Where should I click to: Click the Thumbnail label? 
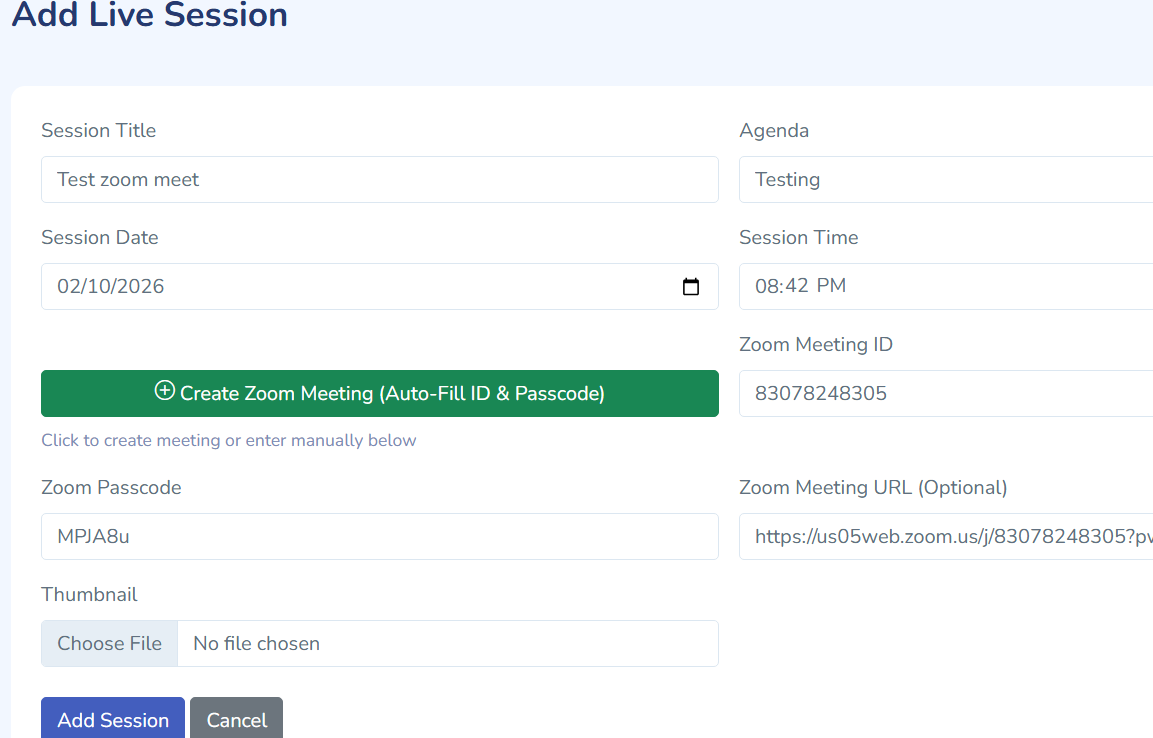89,595
